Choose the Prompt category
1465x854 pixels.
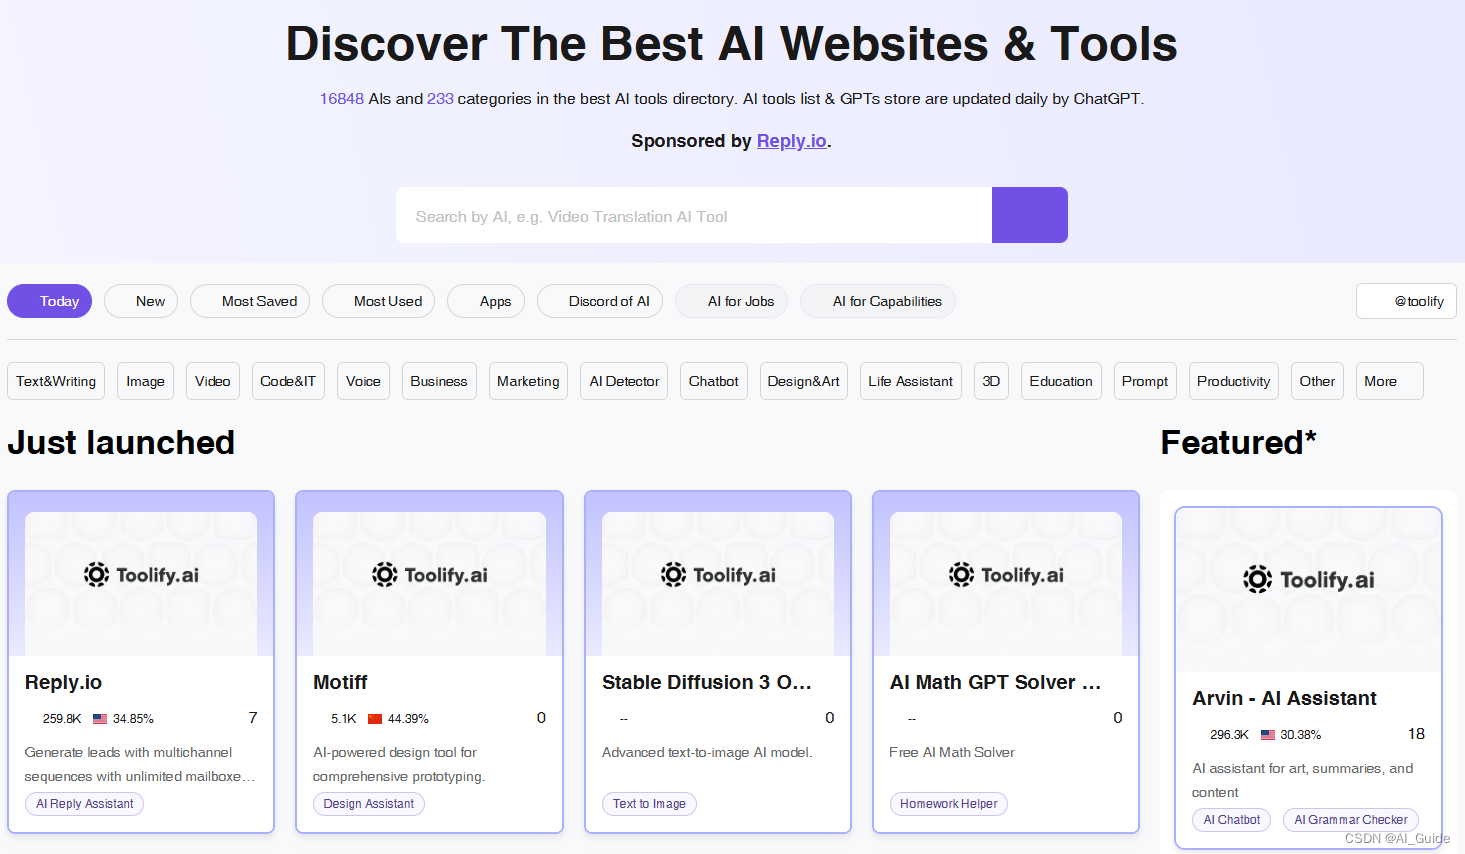pyautogui.click(x=1145, y=381)
